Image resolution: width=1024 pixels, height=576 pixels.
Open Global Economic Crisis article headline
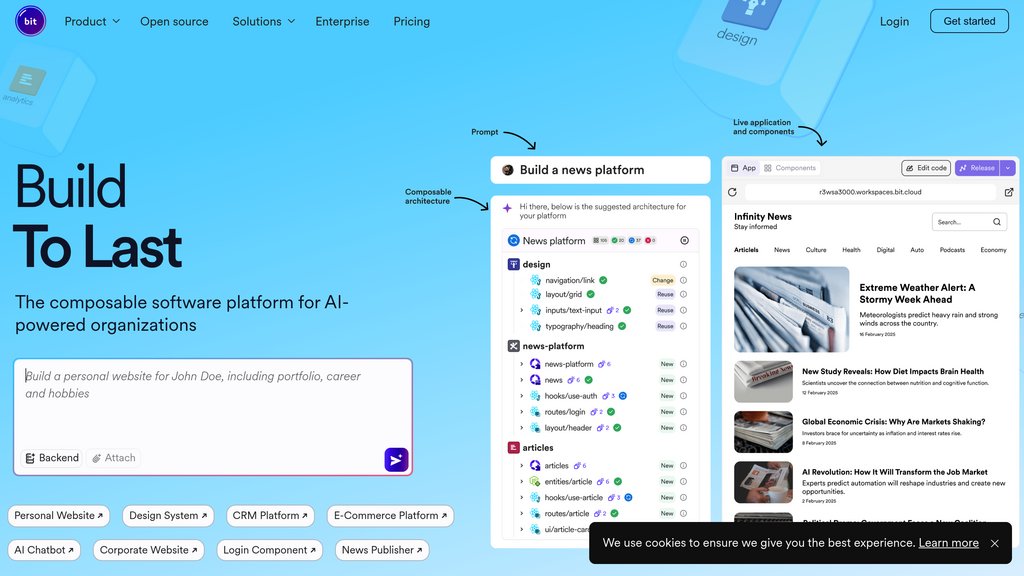tap(893, 422)
